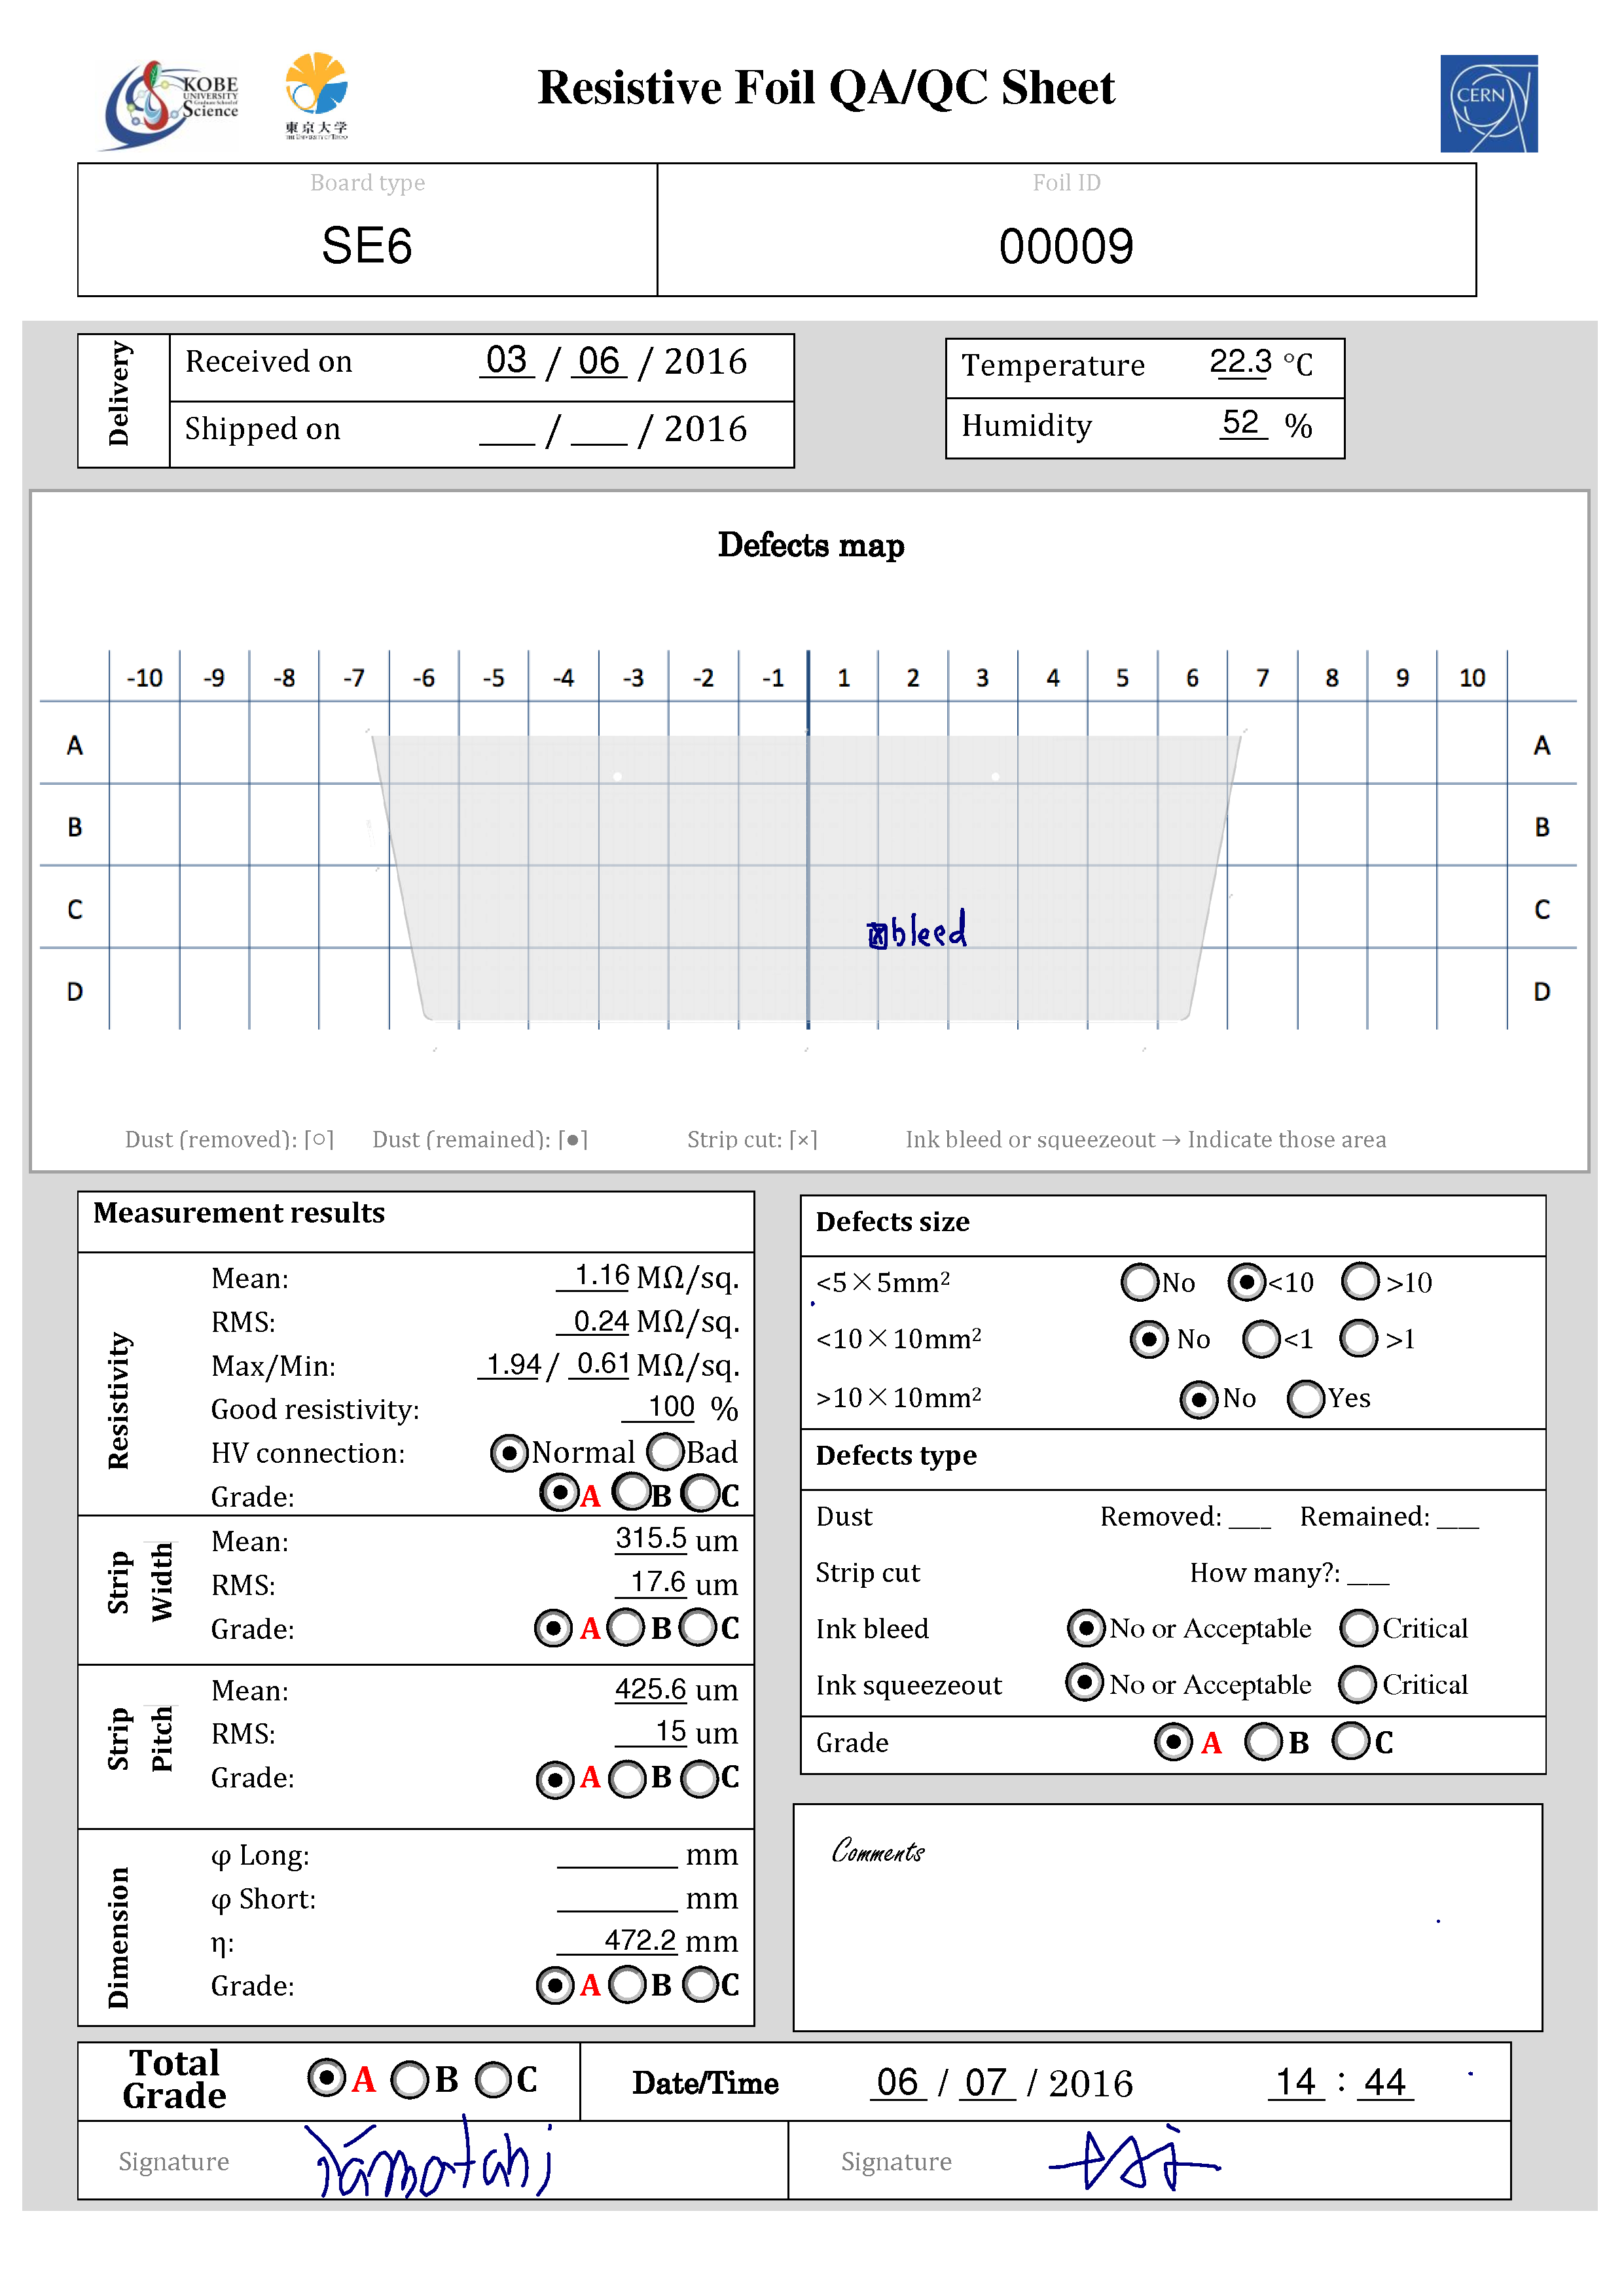Set Ink bleed to No or Acceptable
This screenshot has width=1624, height=2296.
click(x=1086, y=1628)
